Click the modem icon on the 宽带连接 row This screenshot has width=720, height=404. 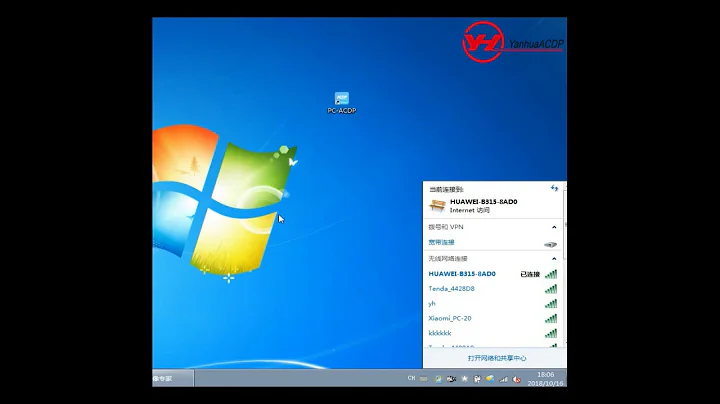click(x=550, y=244)
